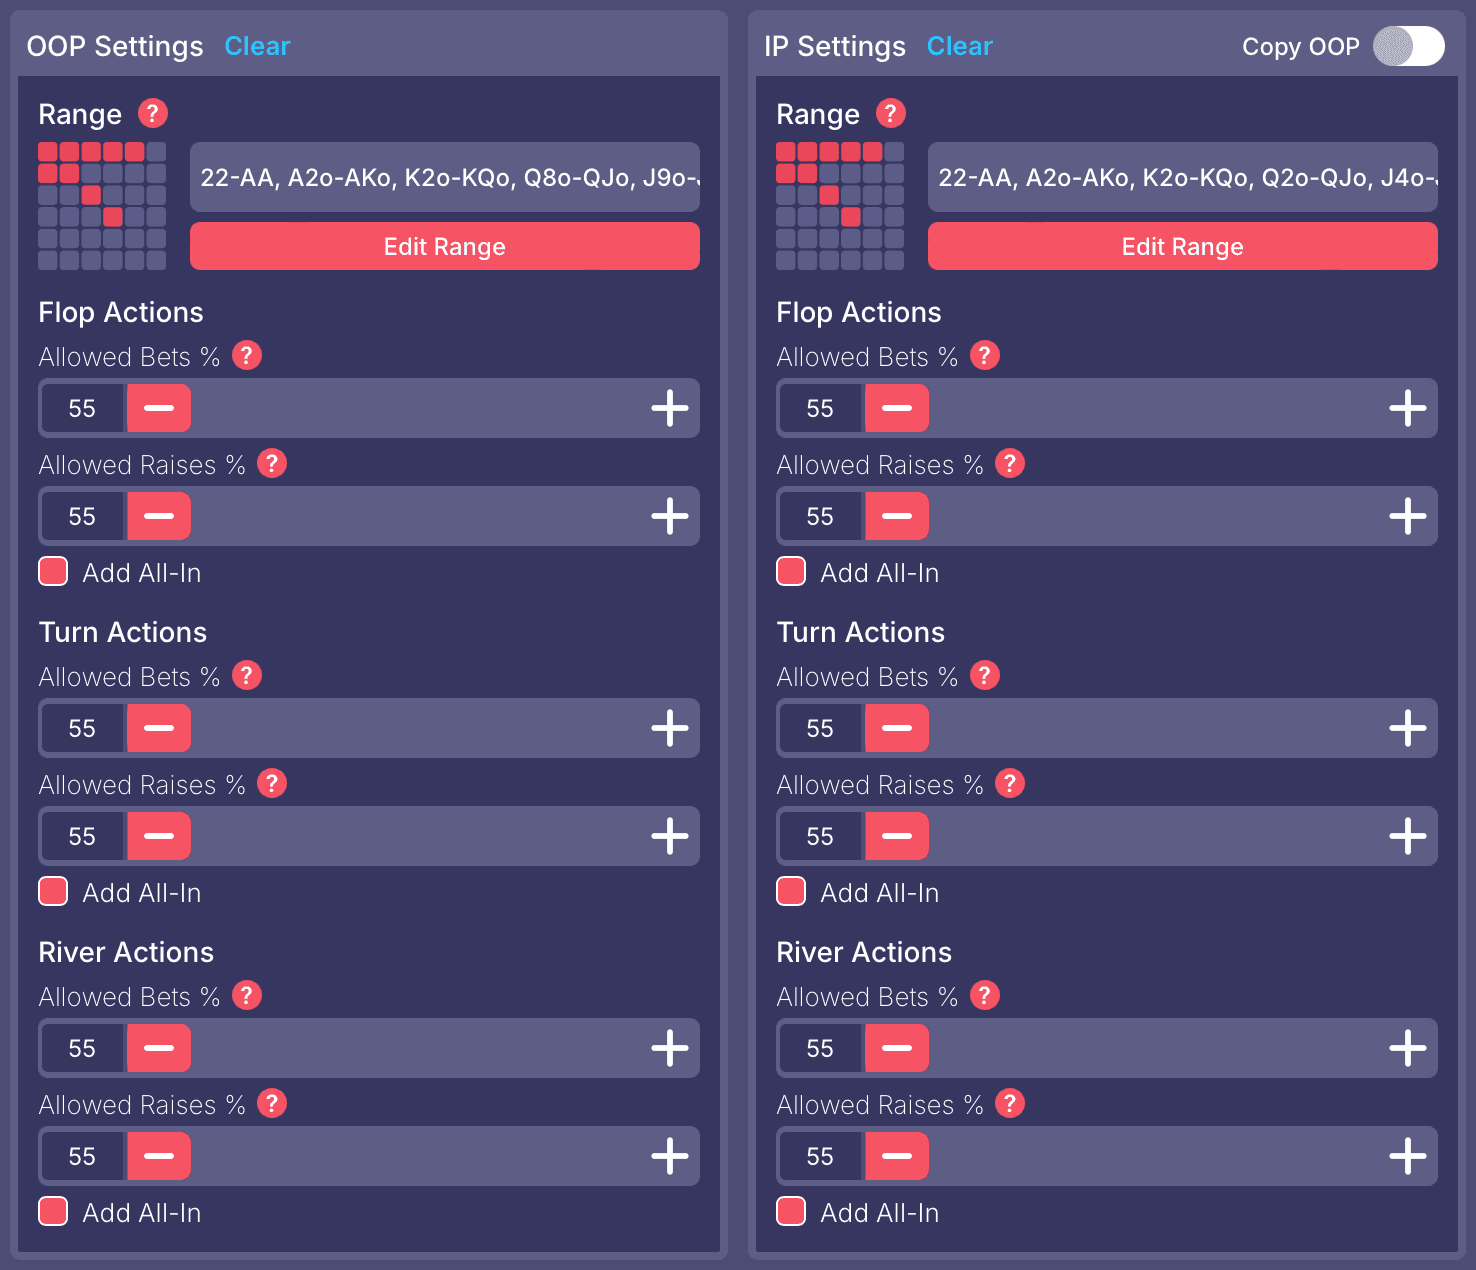This screenshot has height=1270, width=1476.
Task: Clear the IP Settings
Action: [x=959, y=46]
